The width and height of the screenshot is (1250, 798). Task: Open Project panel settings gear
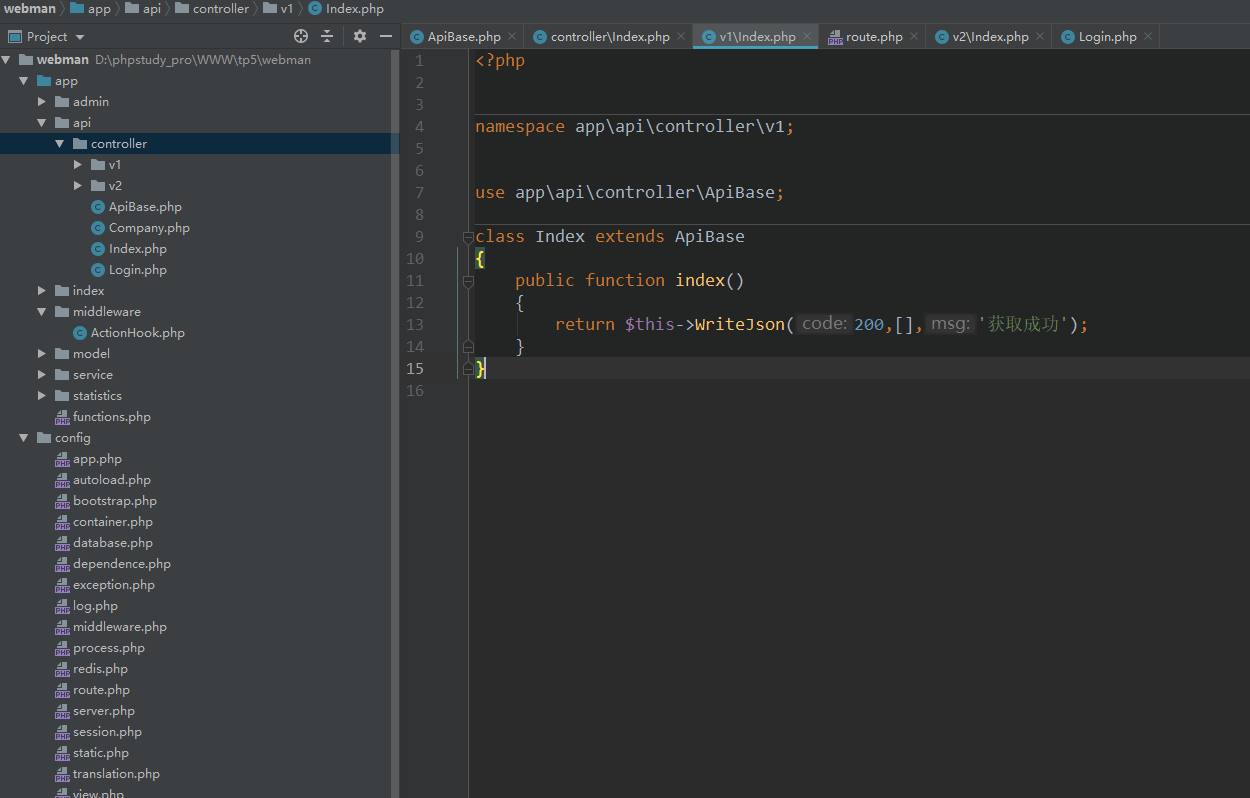coord(360,36)
